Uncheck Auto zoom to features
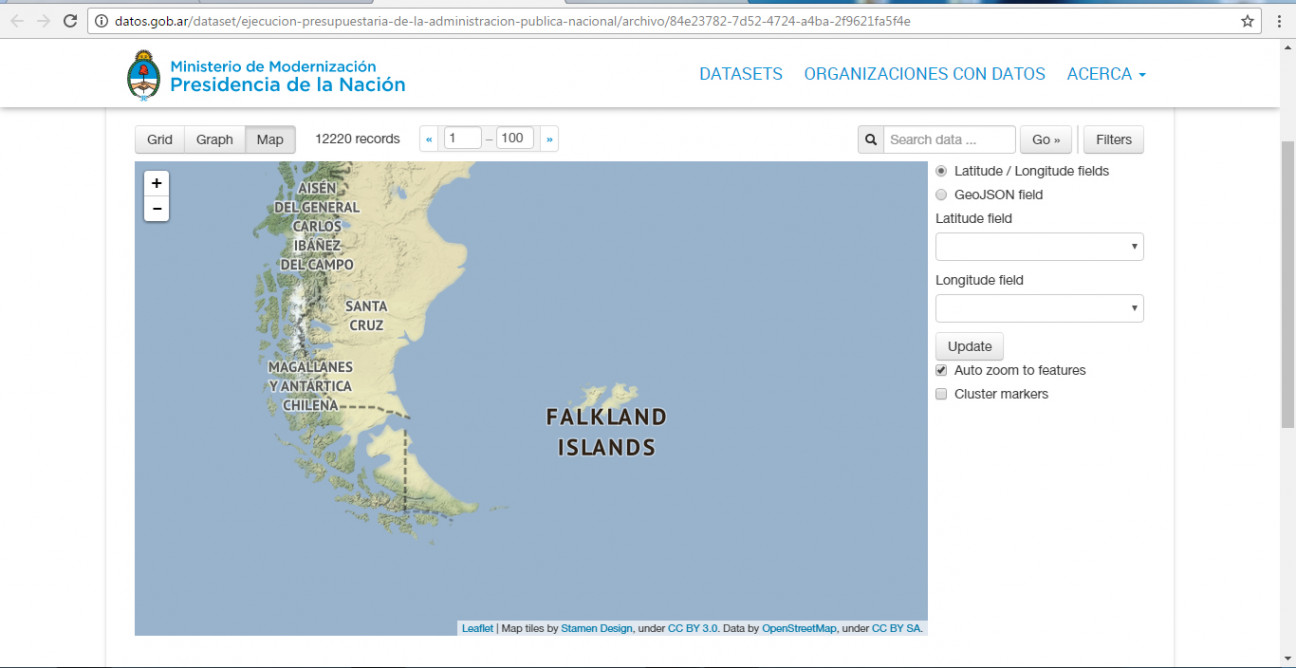This screenshot has height=668, width=1296. (941, 370)
